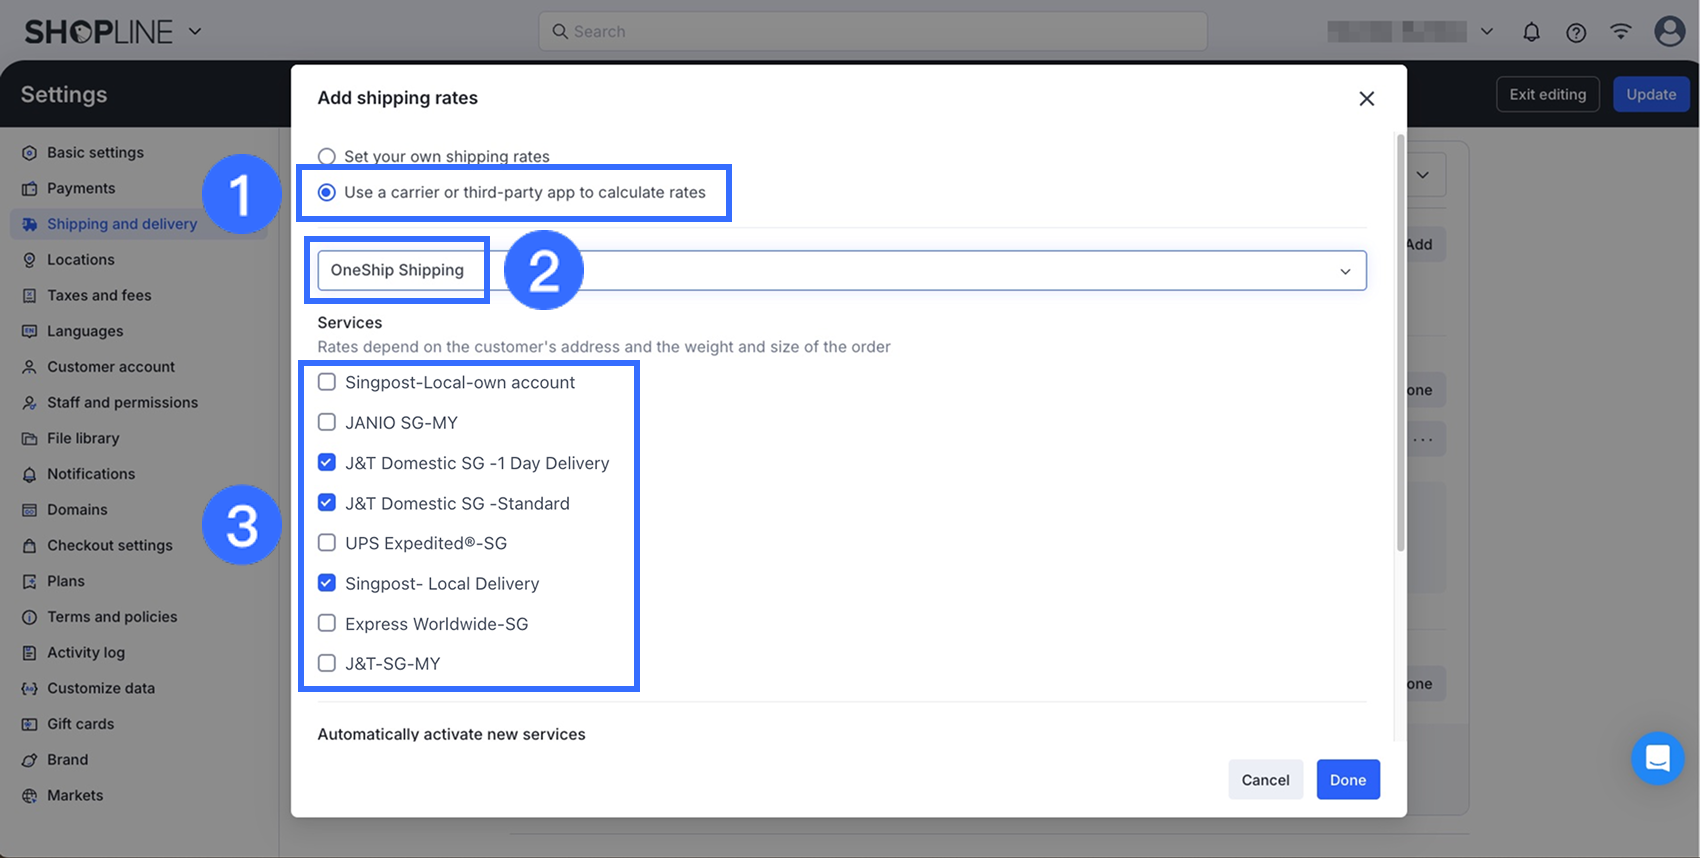This screenshot has width=1700, height=858.
Task: Click the Markets globe icon
Action: click(29, 796)
